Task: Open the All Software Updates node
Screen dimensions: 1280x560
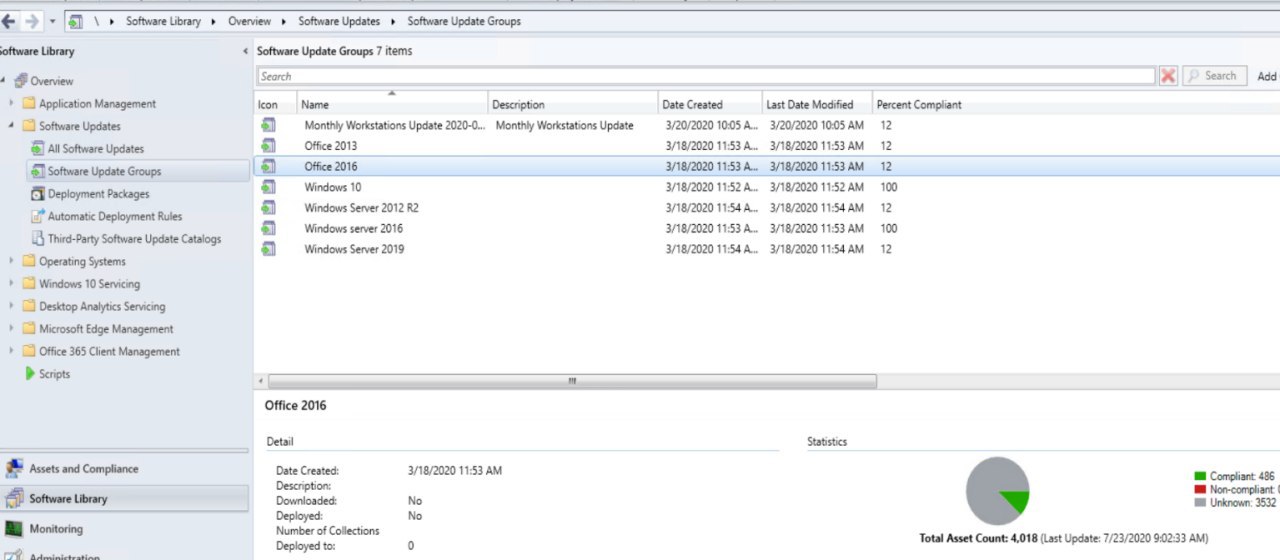Action: tap(95, 149)
